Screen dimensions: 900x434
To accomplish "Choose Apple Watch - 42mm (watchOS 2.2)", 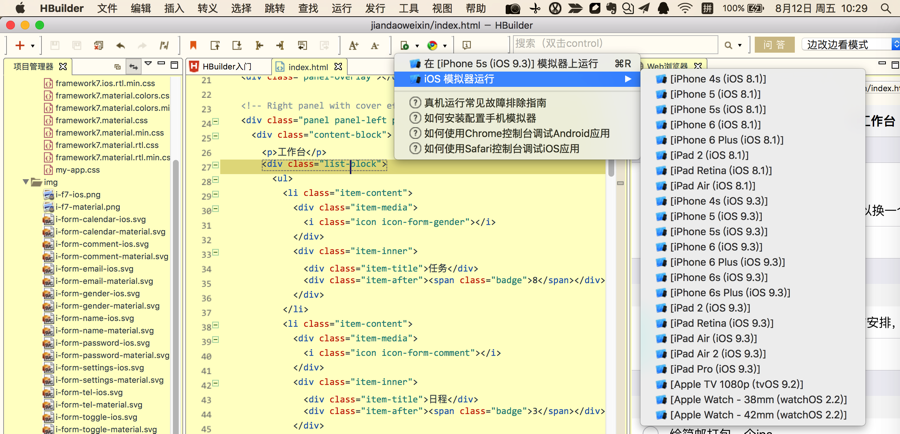I will point(752,414).
